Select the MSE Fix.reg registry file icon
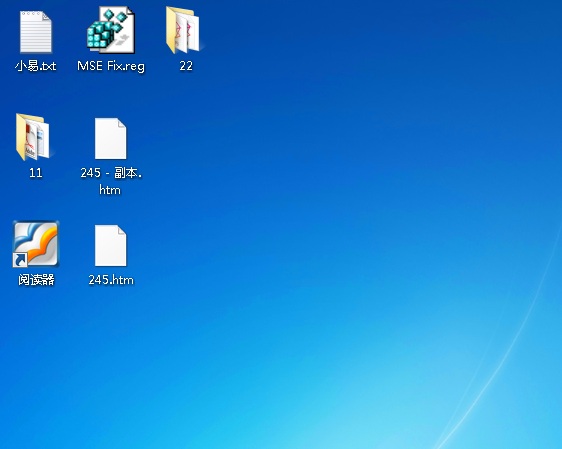This screenshot has height=449, width=562. coord(111,30)
